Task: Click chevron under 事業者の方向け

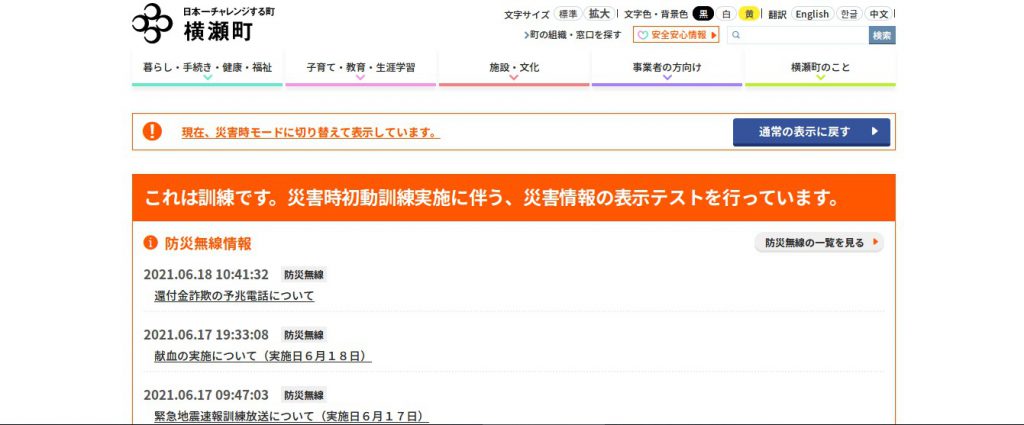Action: click(667, 77)
